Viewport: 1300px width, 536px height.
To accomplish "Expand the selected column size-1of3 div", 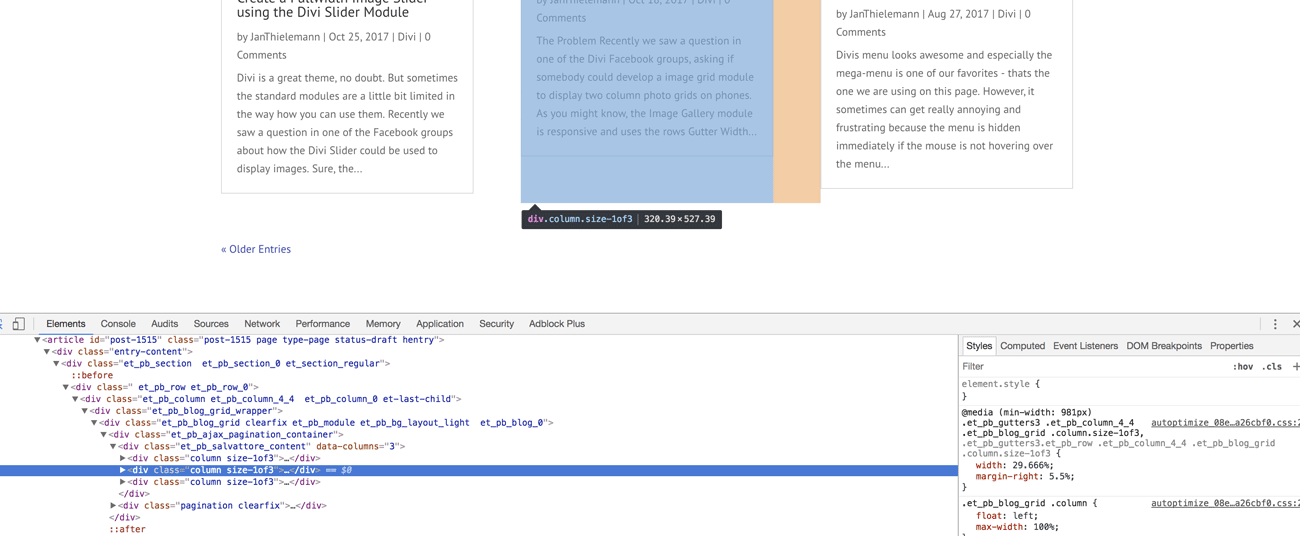I will 123,470.
